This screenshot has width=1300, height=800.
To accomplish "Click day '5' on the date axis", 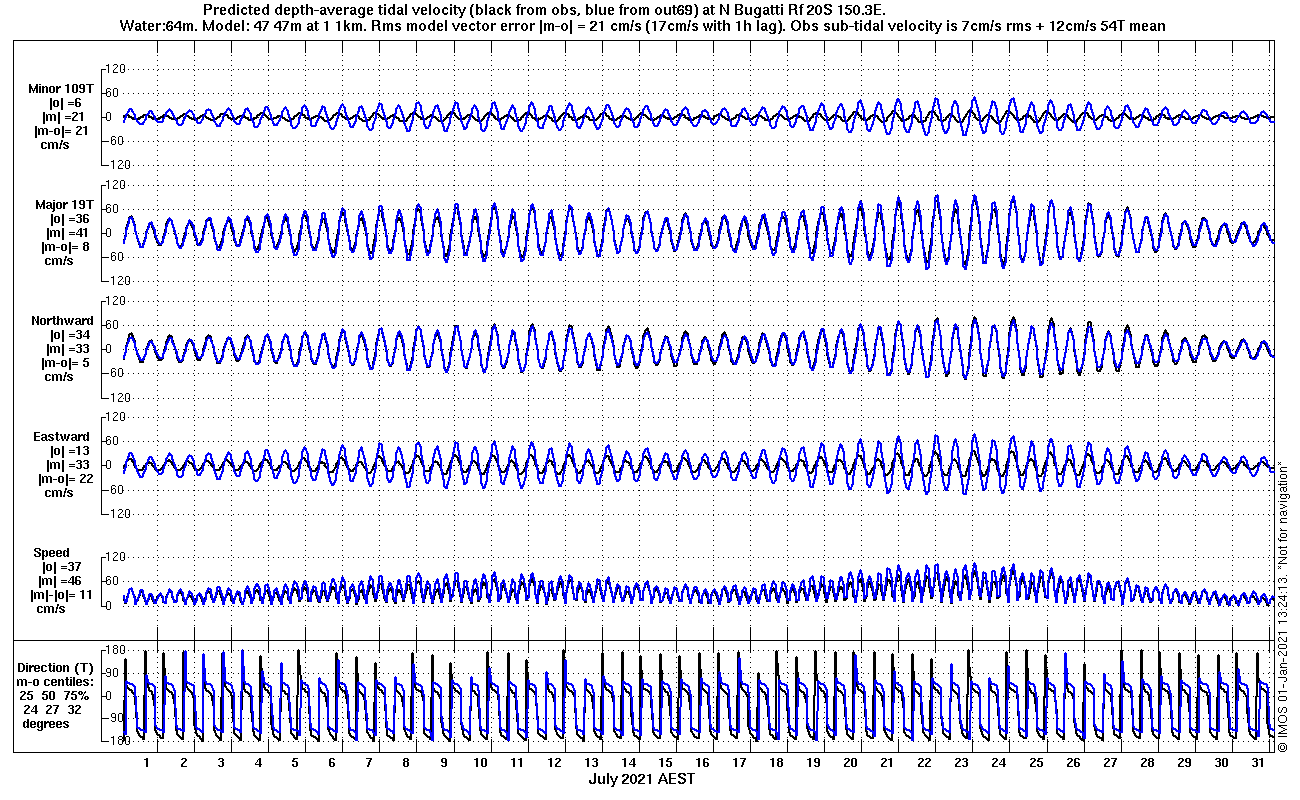I will (295, 762).
